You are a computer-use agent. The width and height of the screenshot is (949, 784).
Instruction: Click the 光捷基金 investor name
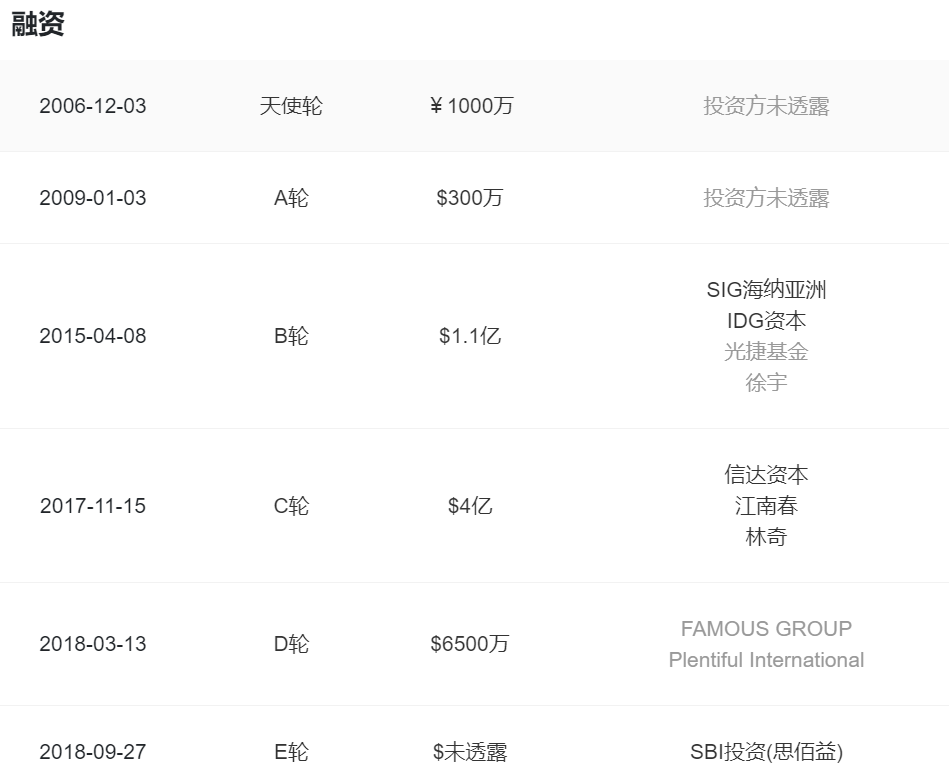tap(766, 352)
